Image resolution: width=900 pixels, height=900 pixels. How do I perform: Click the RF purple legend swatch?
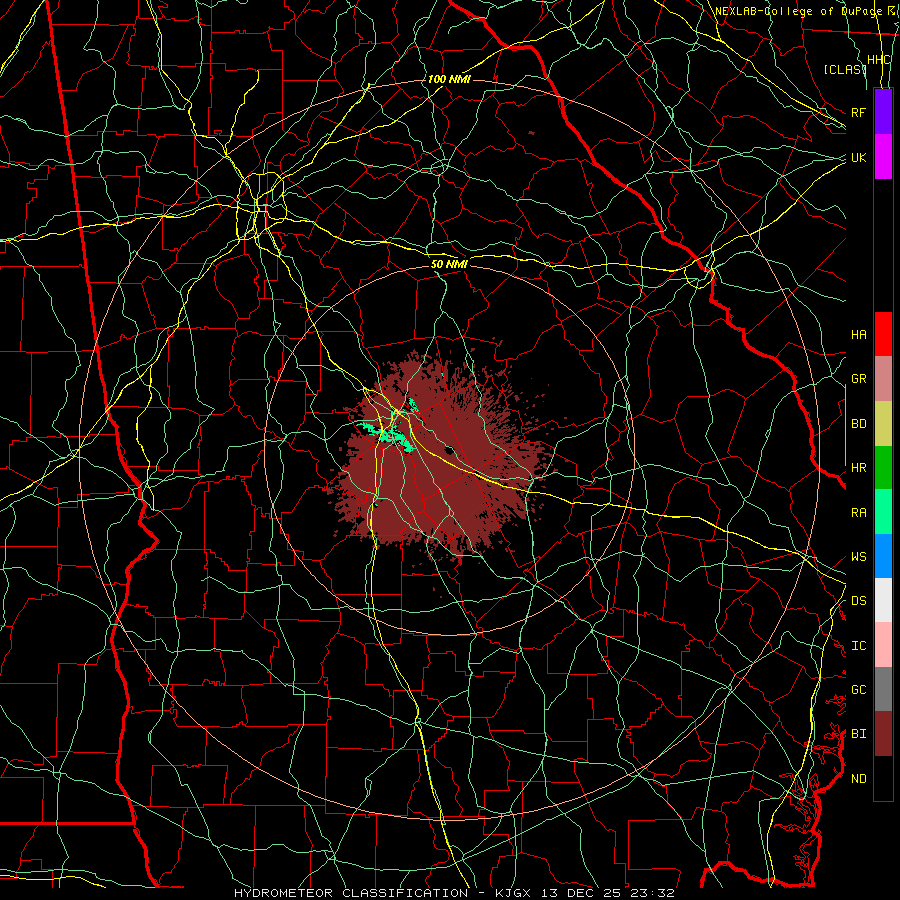point(883,112)
